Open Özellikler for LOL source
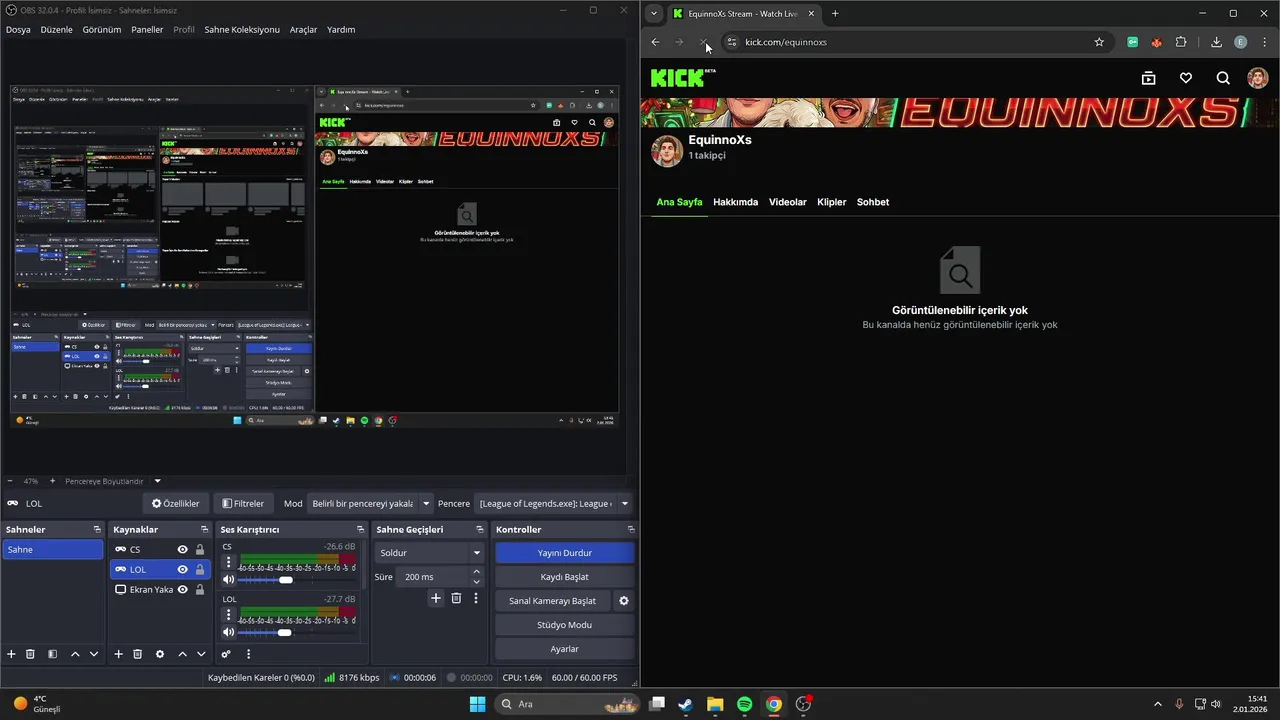1280x720 pixels. (x=175, y=504)
